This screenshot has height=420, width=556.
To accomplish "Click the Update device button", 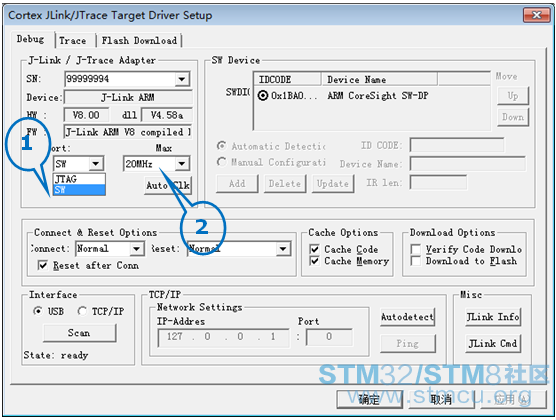I will pyautogui.click(x=333, y=184).
